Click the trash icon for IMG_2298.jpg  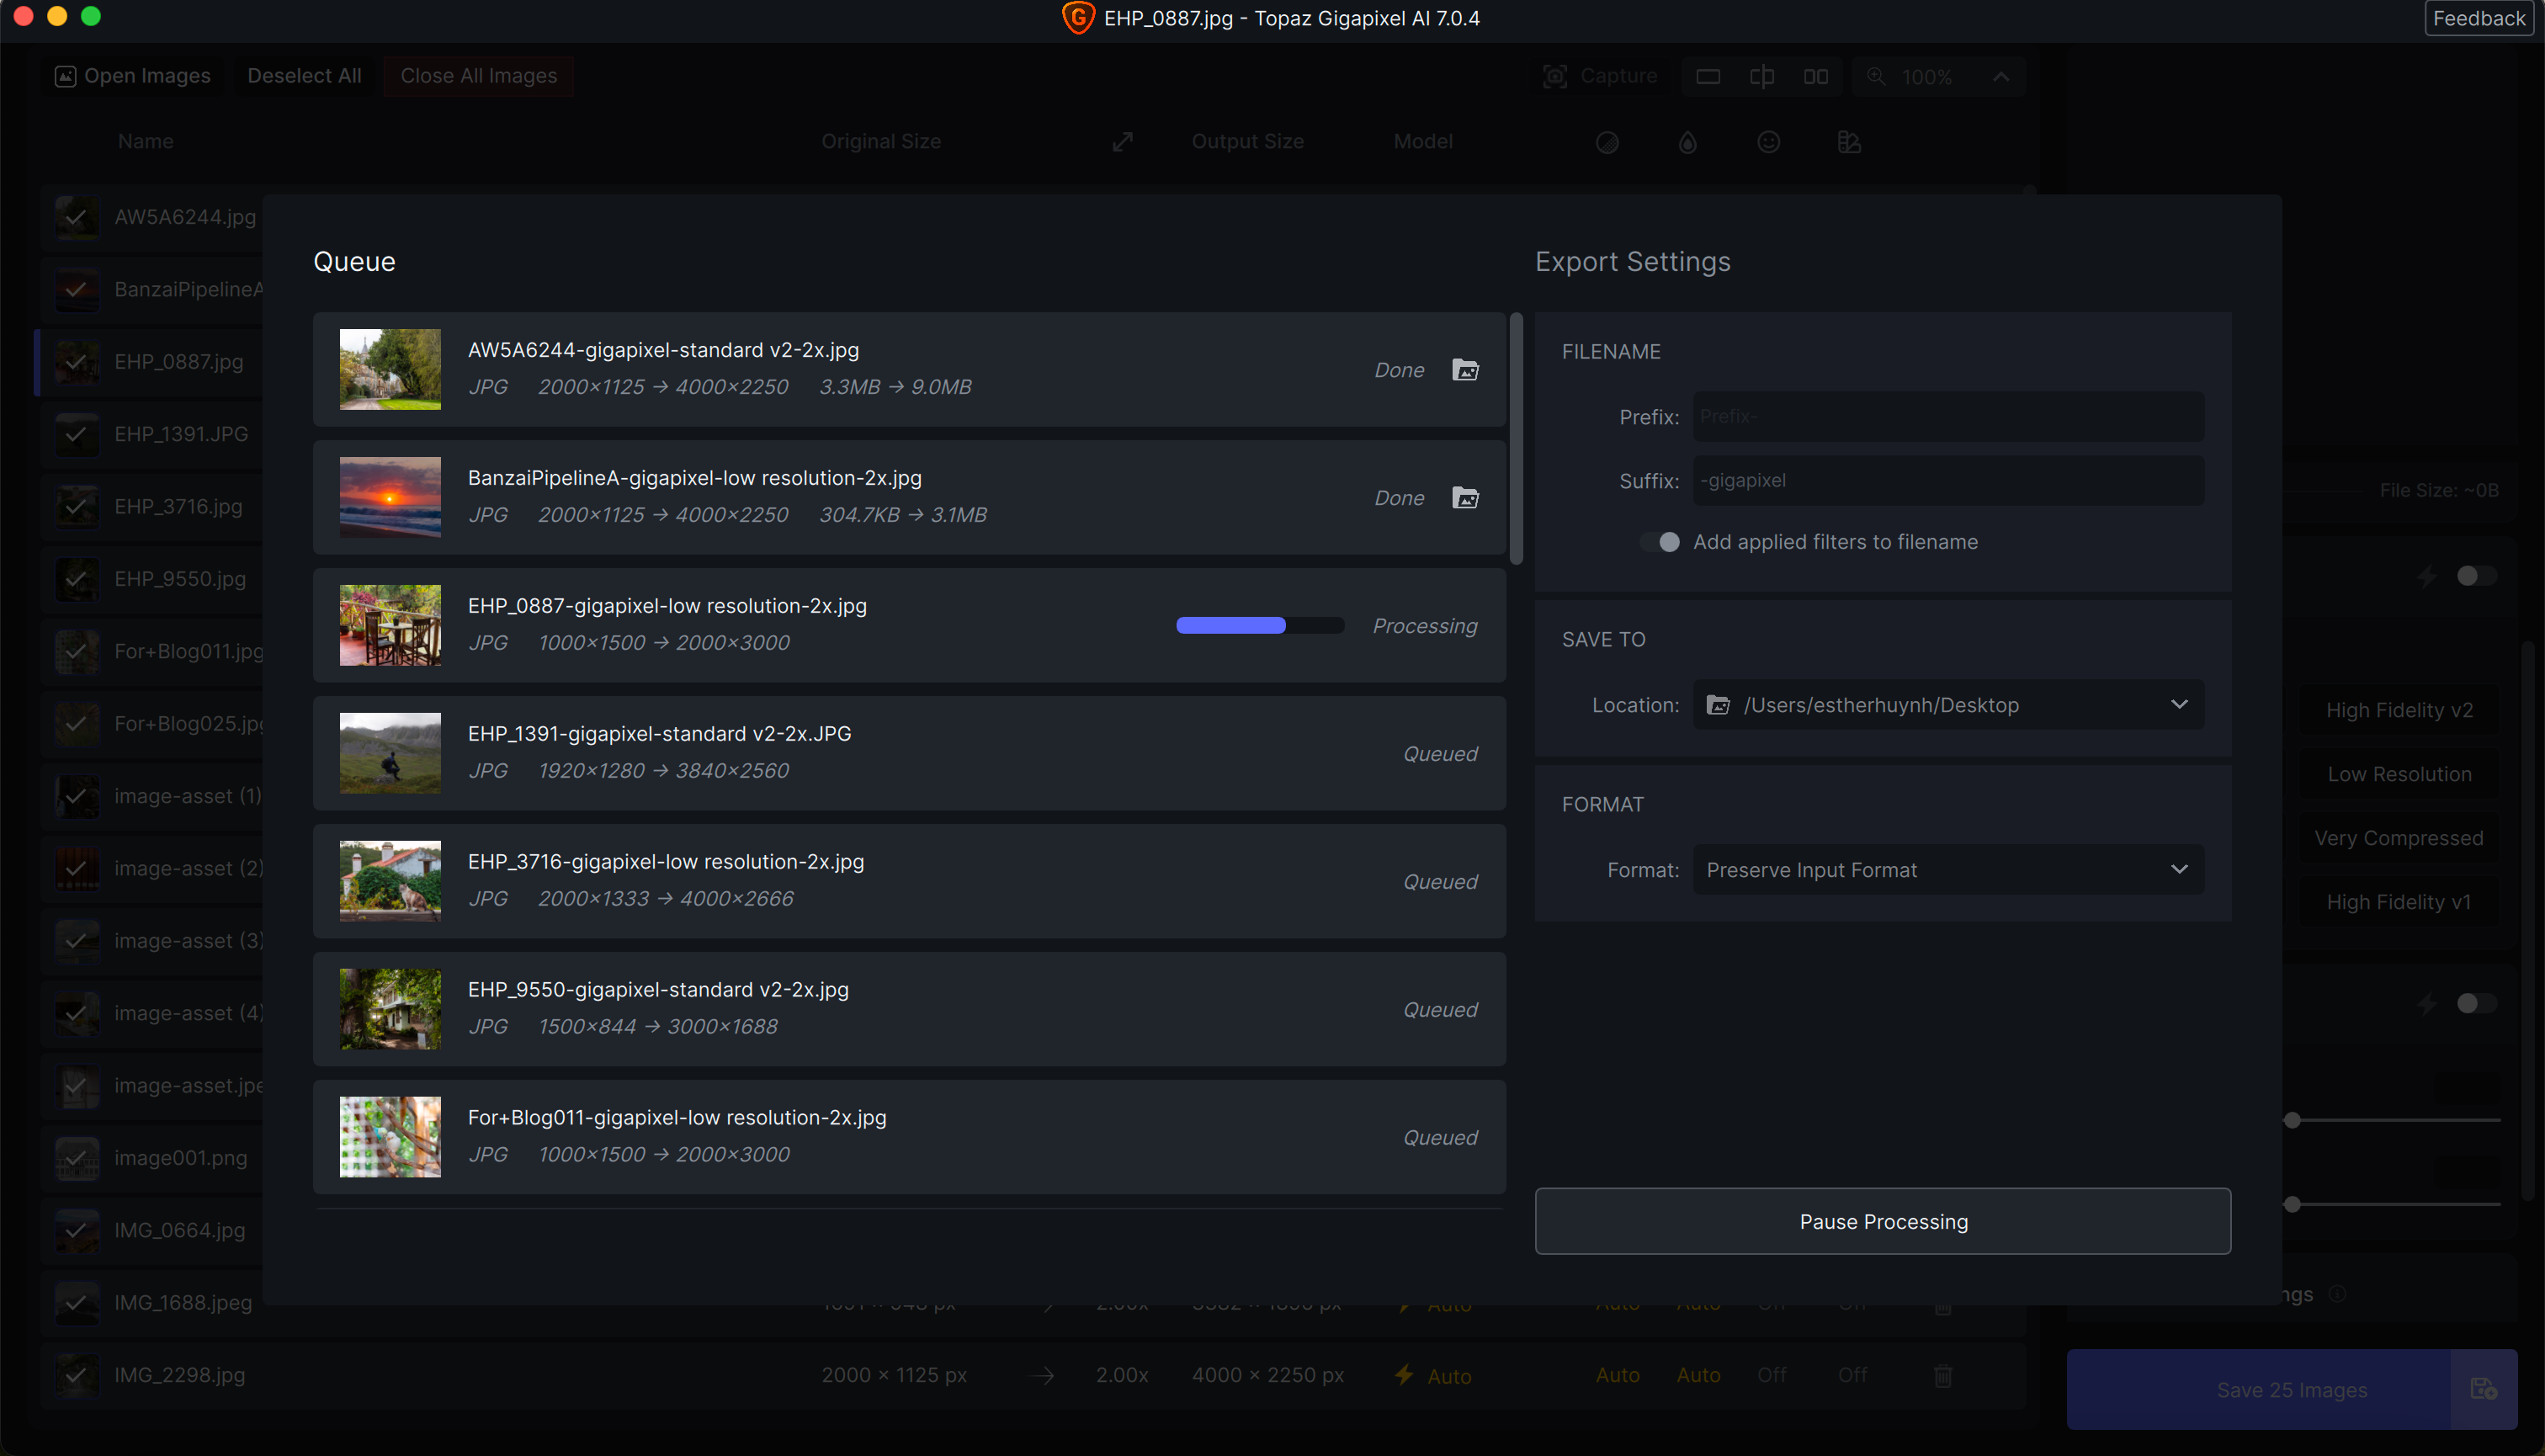click(x=1942, y=1376)
